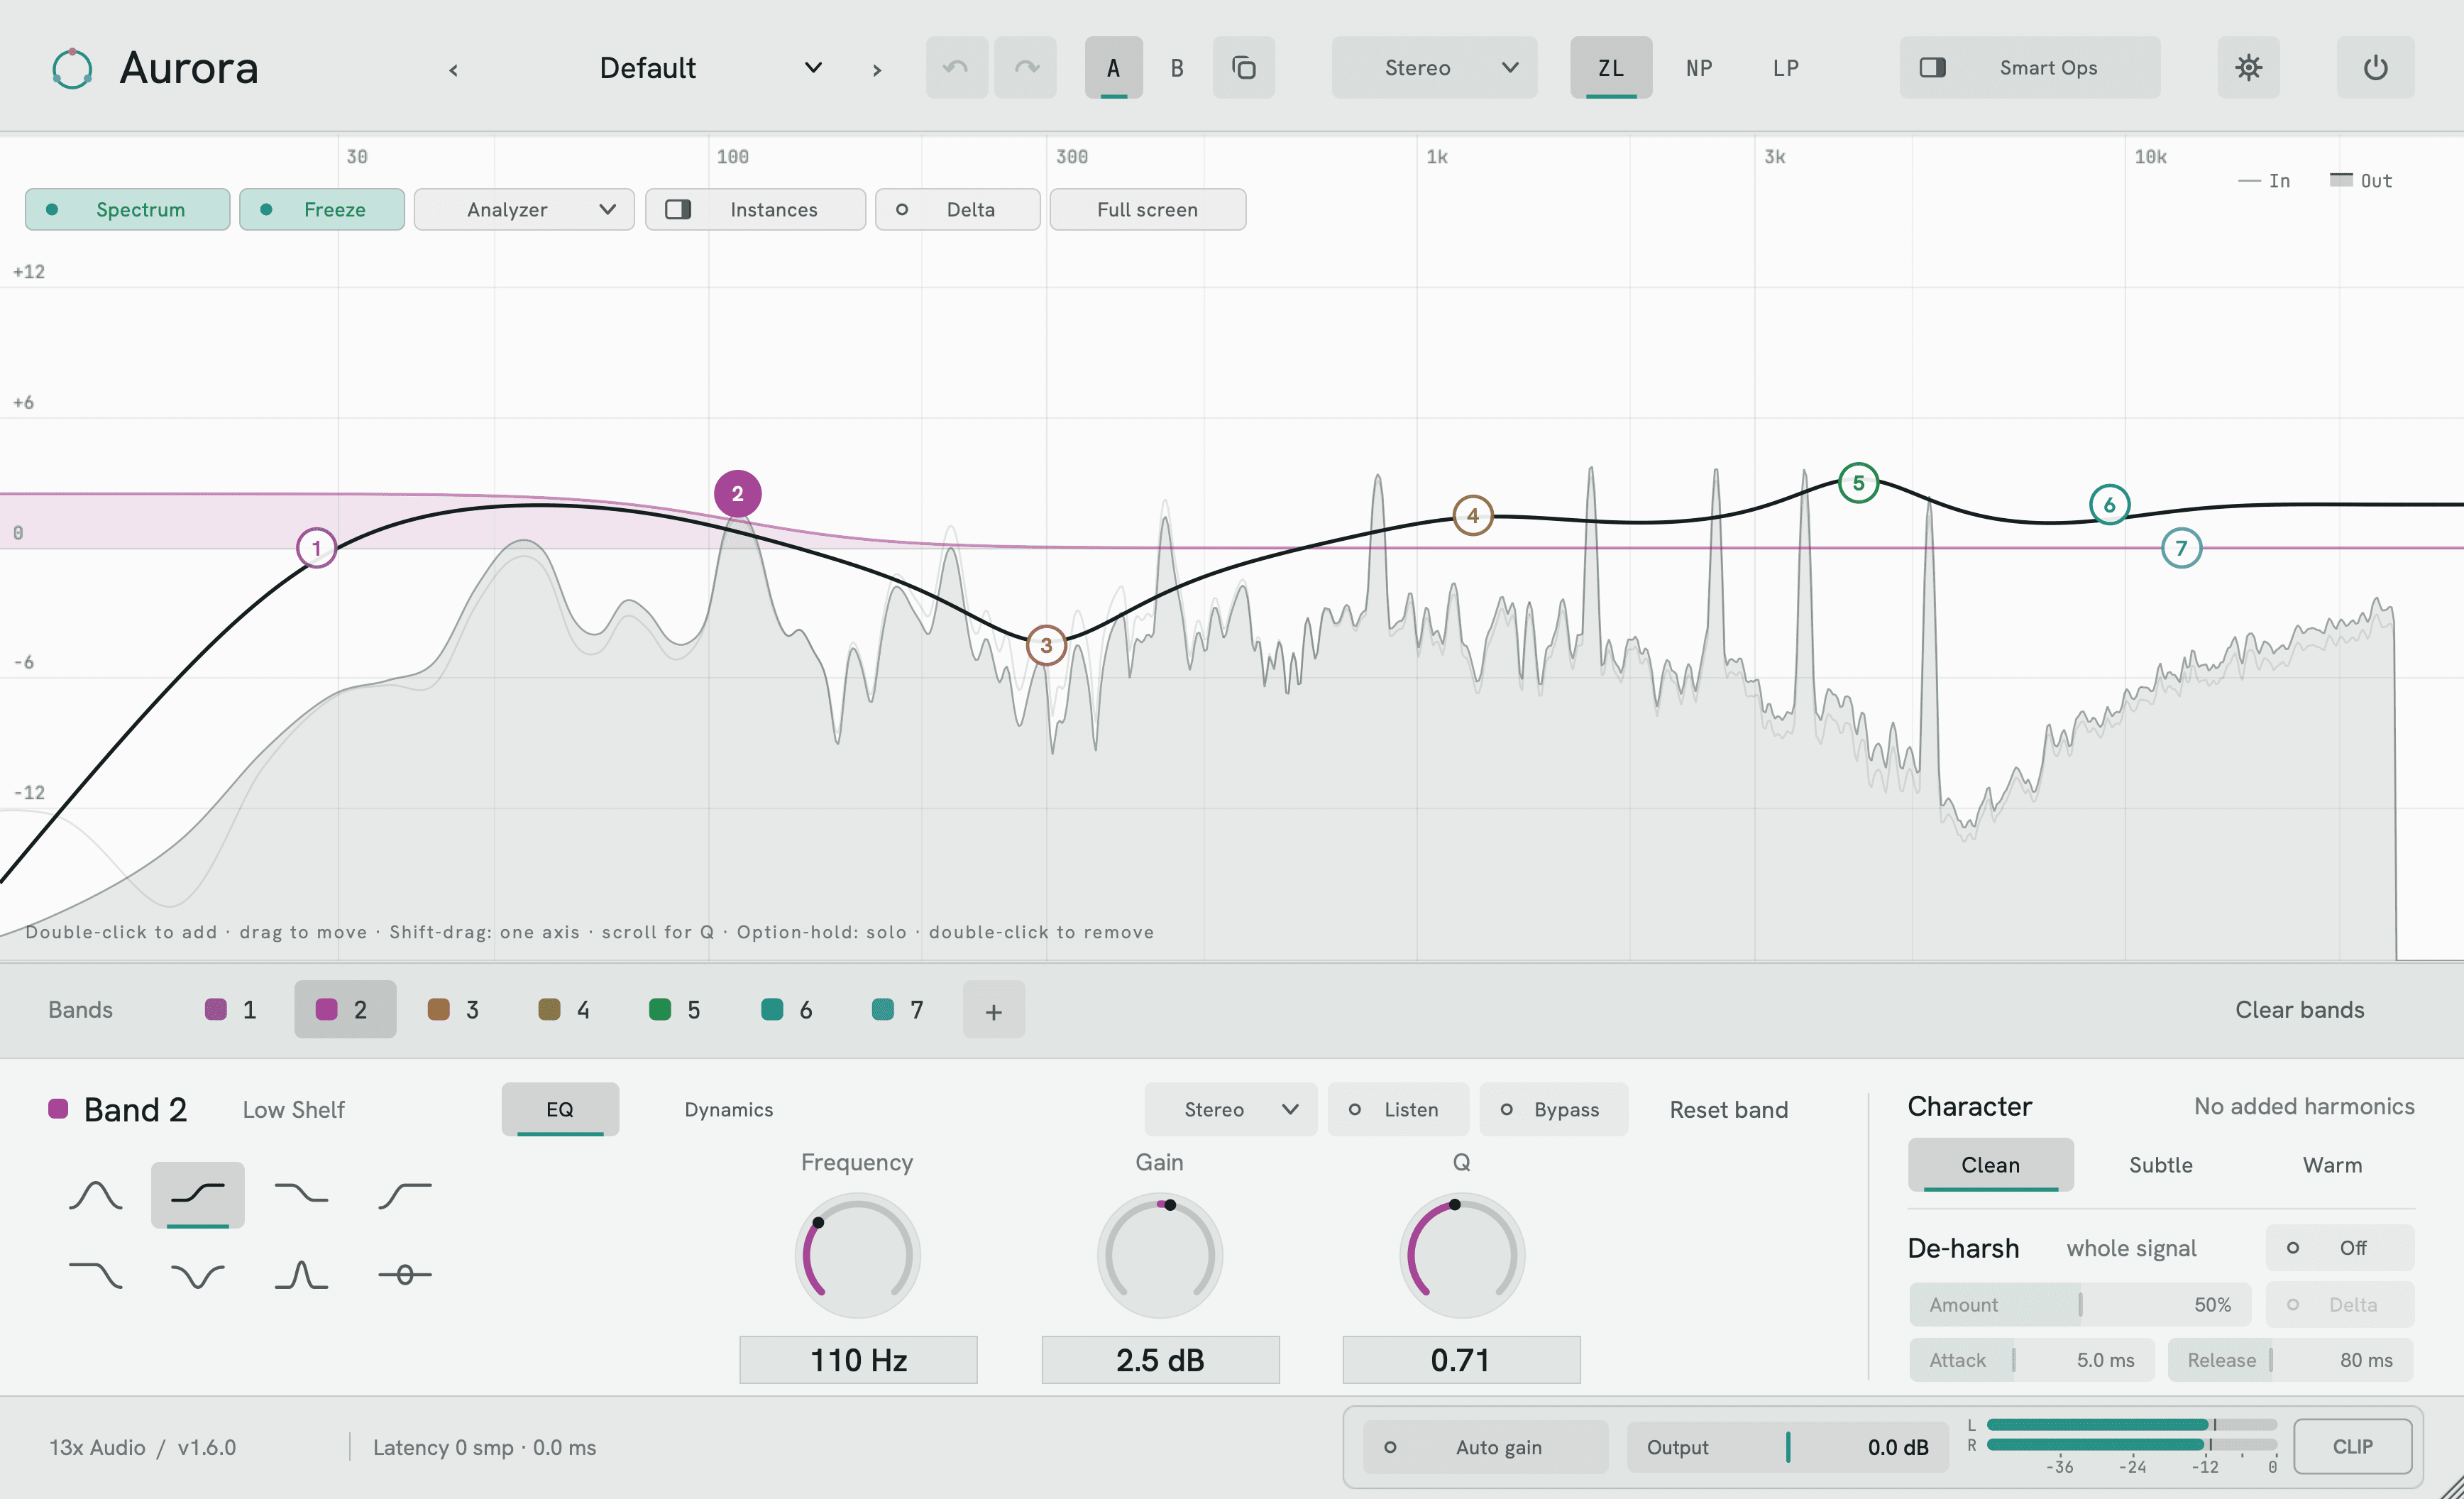This screenshot has height=1499, width=2464.
Task: Toggle light/dark theme sun icon
Action: click(x=2249, y=68)
